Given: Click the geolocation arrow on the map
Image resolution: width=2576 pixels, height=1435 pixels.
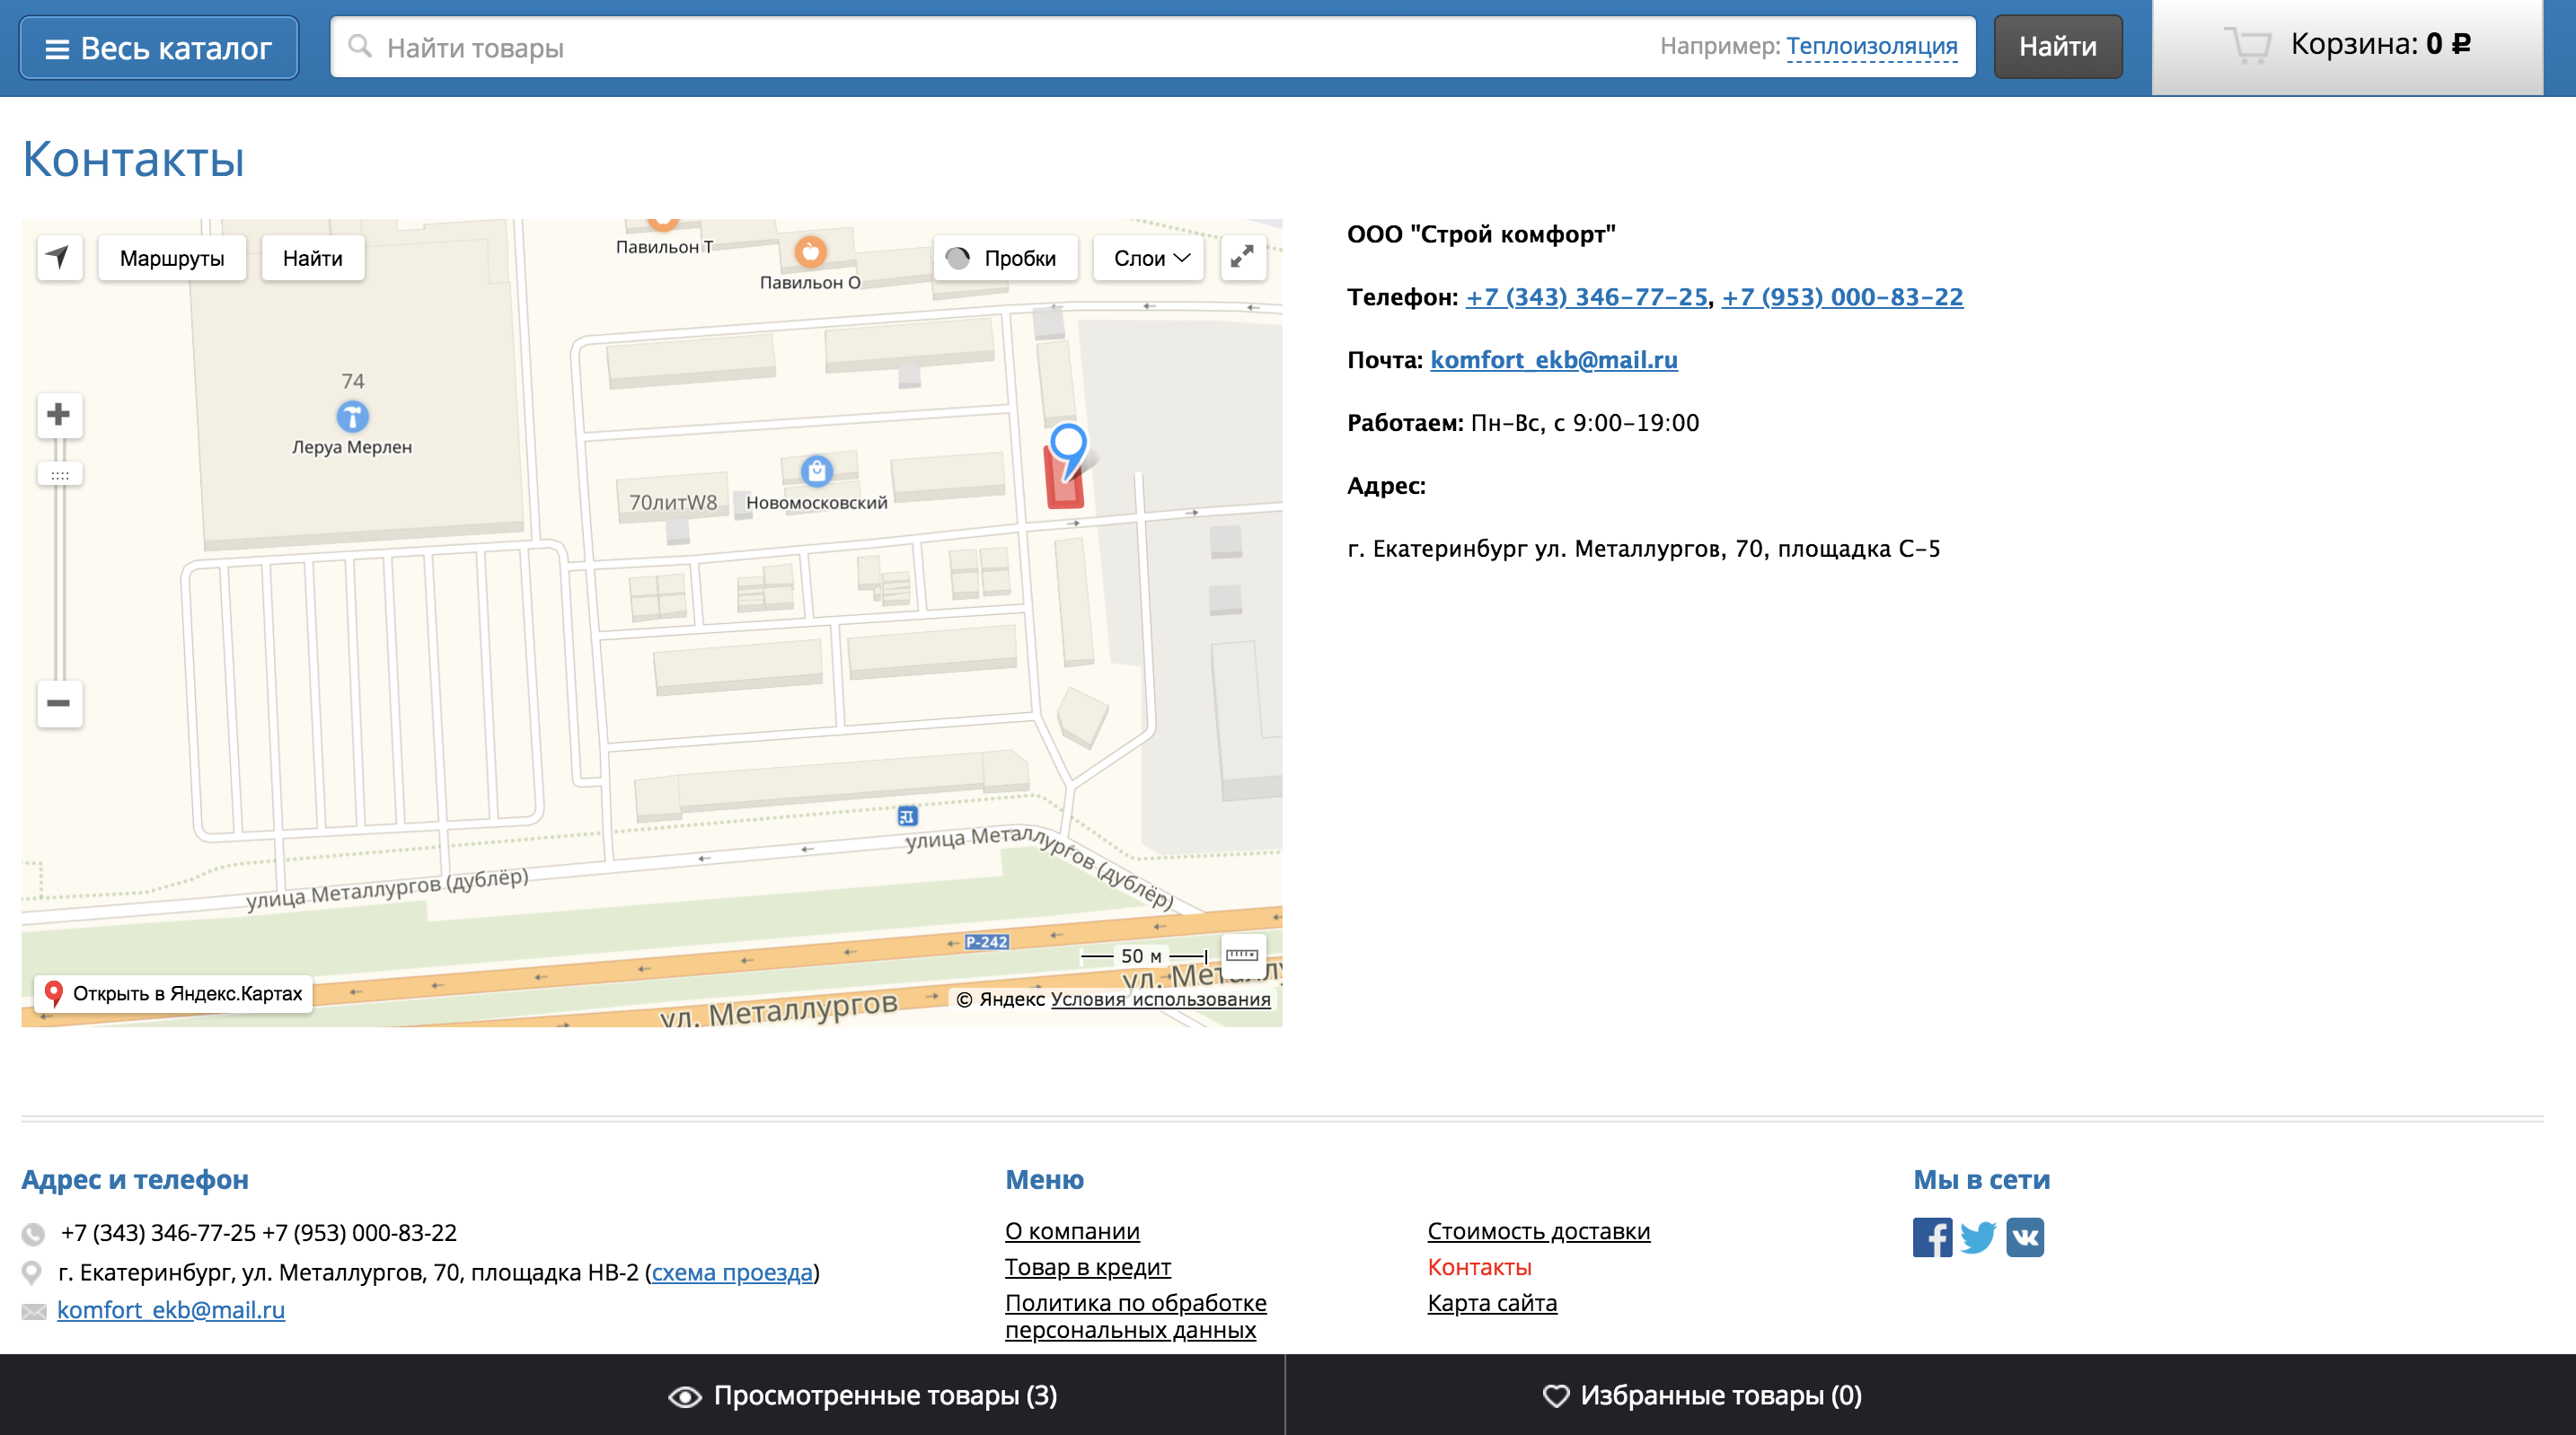Looking at the screenshot, I should (59, 257).
